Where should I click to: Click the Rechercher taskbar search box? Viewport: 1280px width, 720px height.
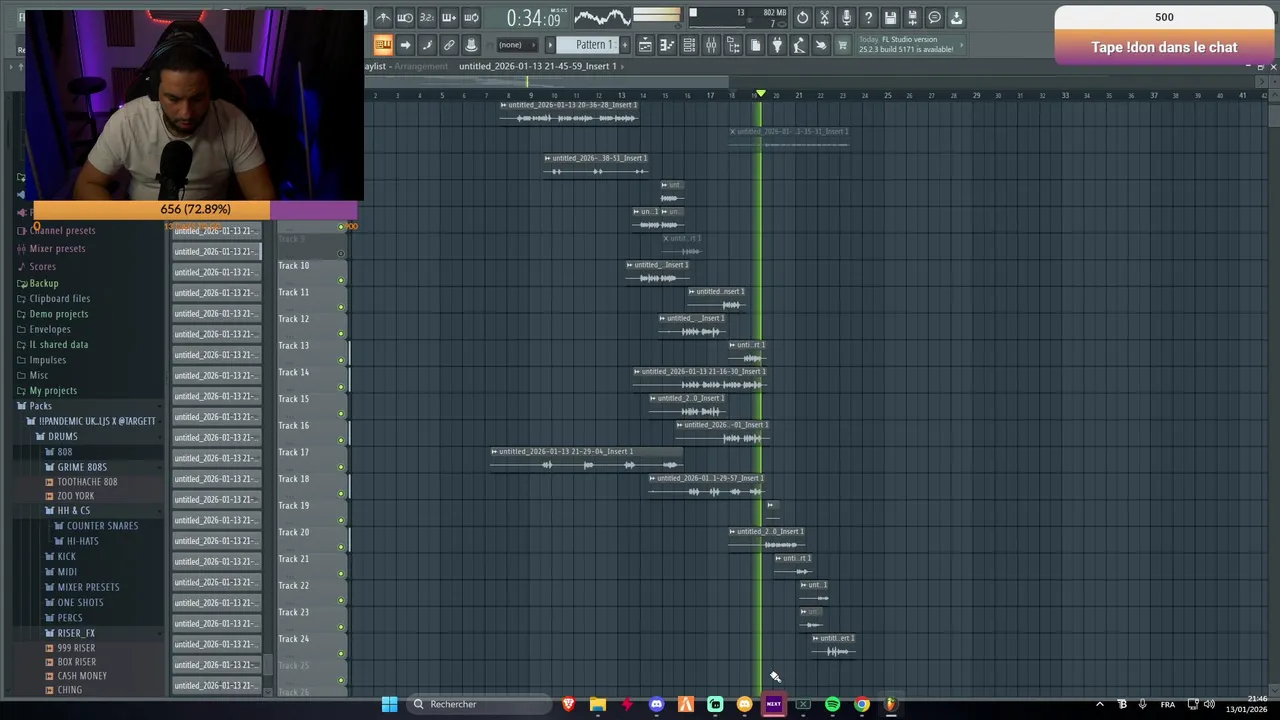[480, 704]
